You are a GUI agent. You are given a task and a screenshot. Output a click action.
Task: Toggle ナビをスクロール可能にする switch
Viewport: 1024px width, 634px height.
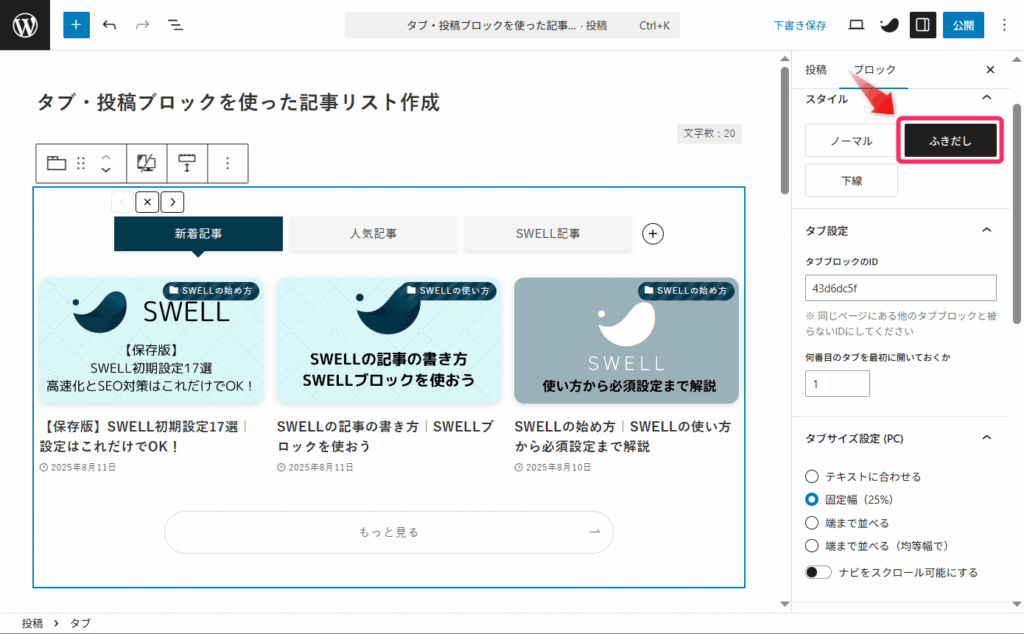point(818,572)
